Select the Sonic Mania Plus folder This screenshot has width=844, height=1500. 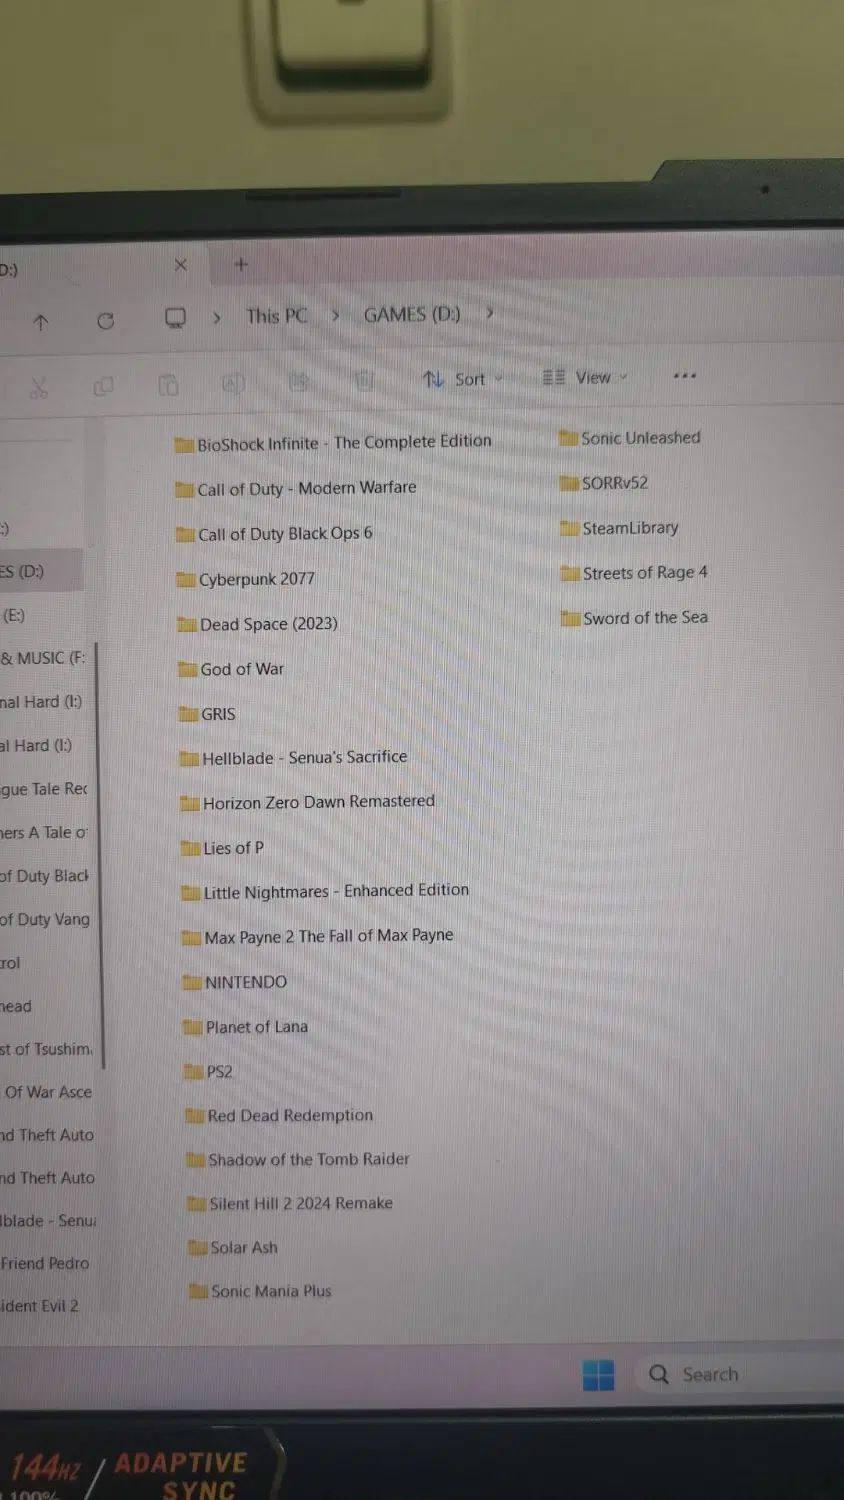tap(261, 1291)
